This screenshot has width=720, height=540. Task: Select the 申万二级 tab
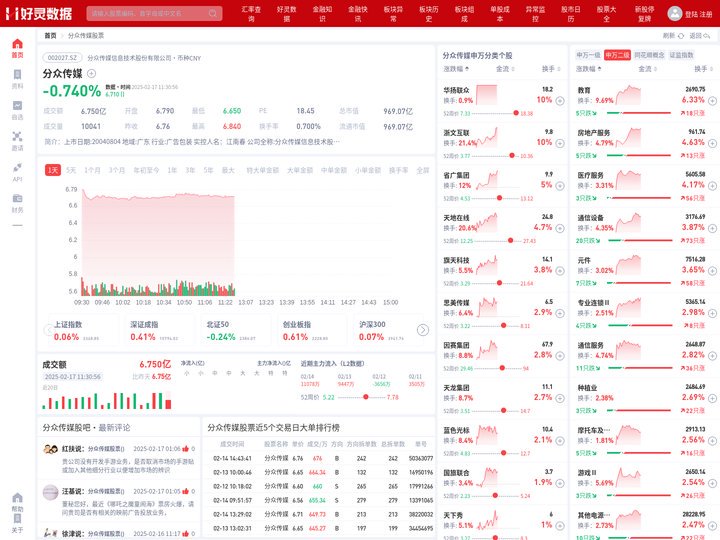coord(617,55)
